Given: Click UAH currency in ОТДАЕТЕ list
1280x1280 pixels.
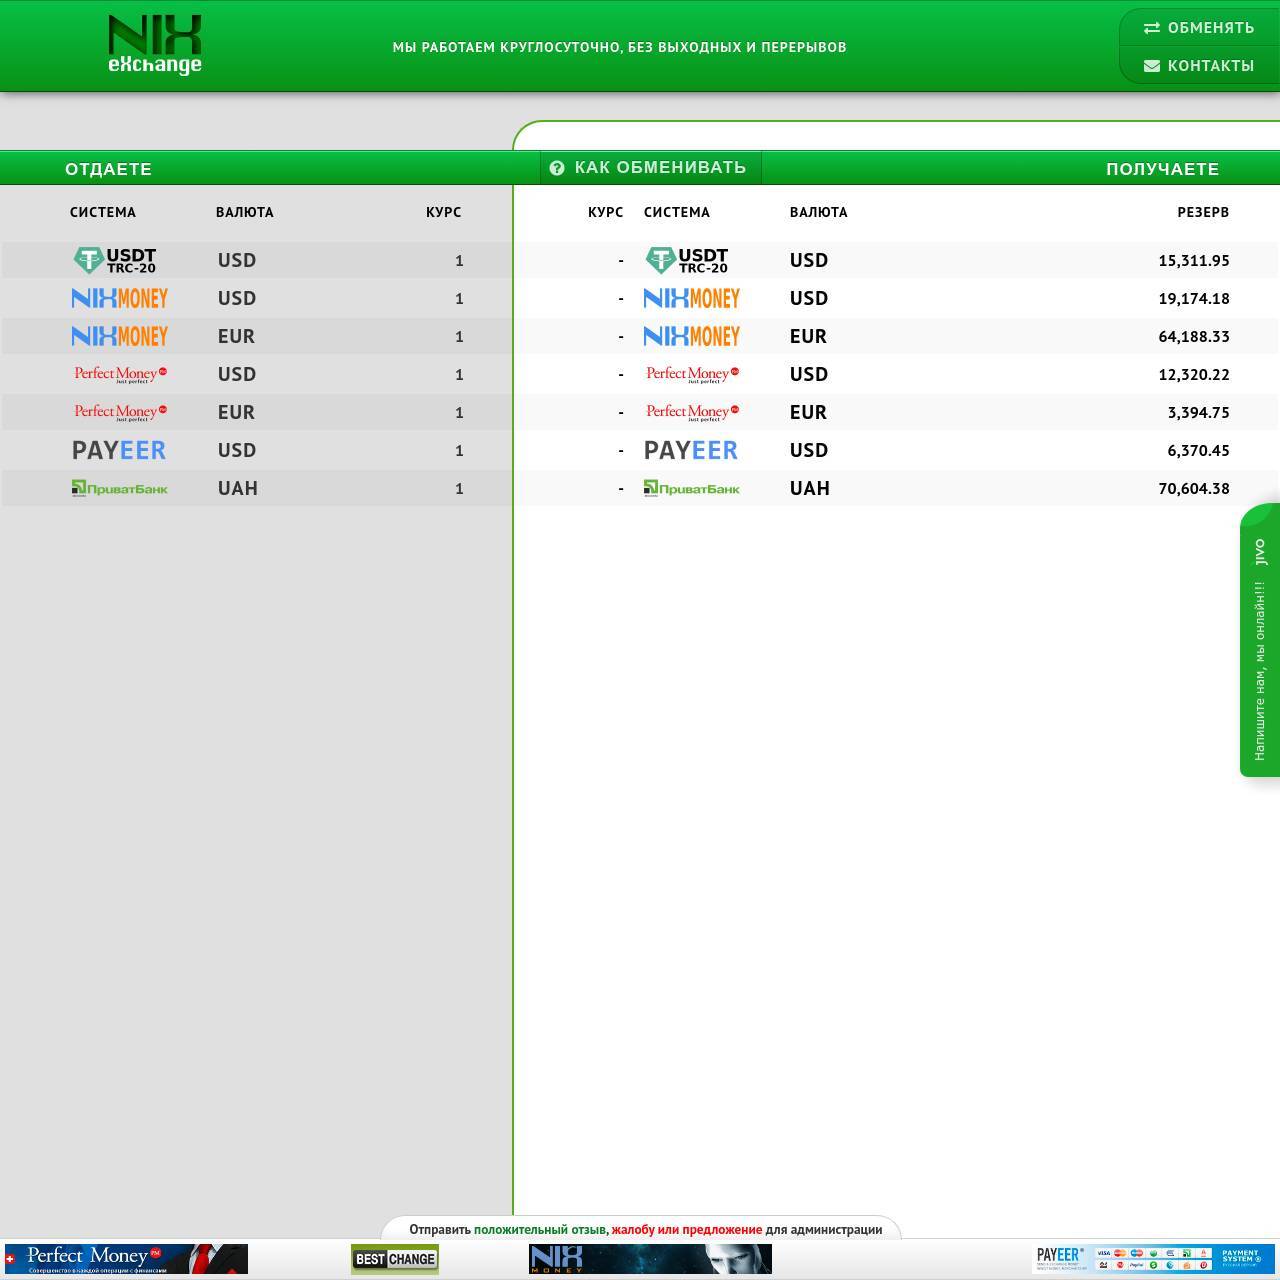Looking at the screenshot, I should (238, 488).
